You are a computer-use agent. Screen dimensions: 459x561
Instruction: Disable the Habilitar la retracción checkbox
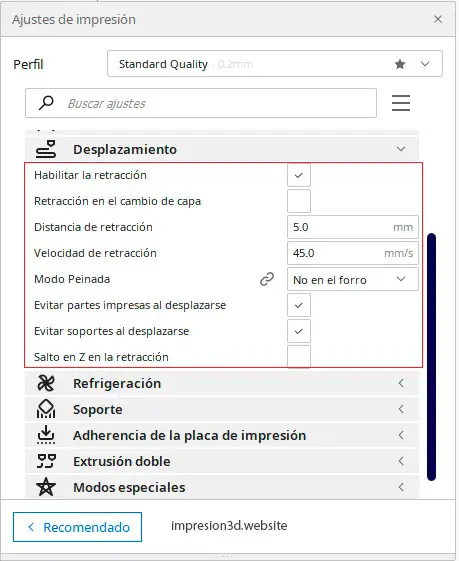299,175
